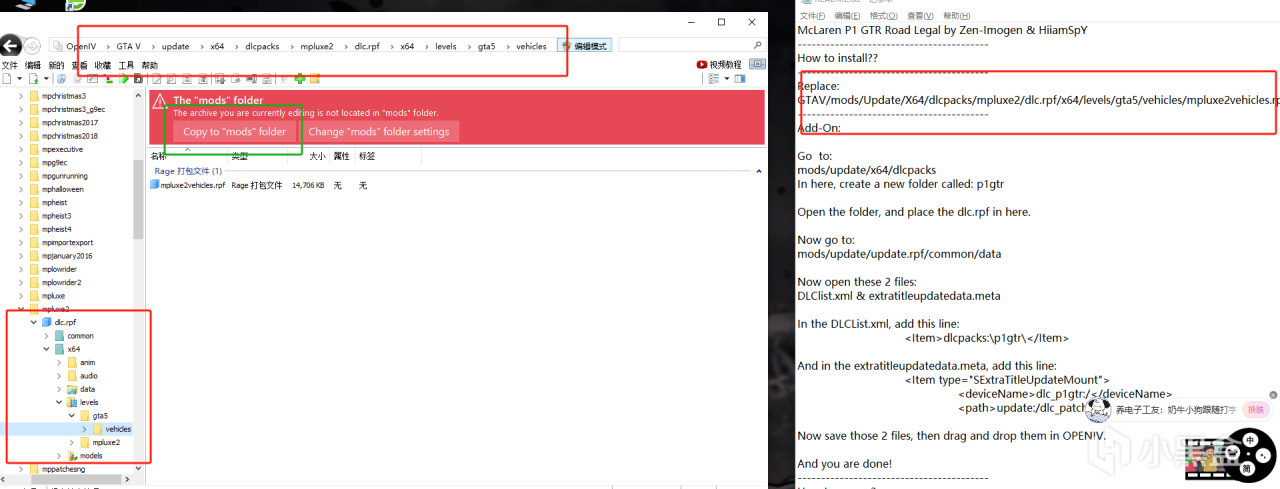This screenshot has height=489, width=1280.
Task: Click the search magnifier icon
Action: (757, 46)
